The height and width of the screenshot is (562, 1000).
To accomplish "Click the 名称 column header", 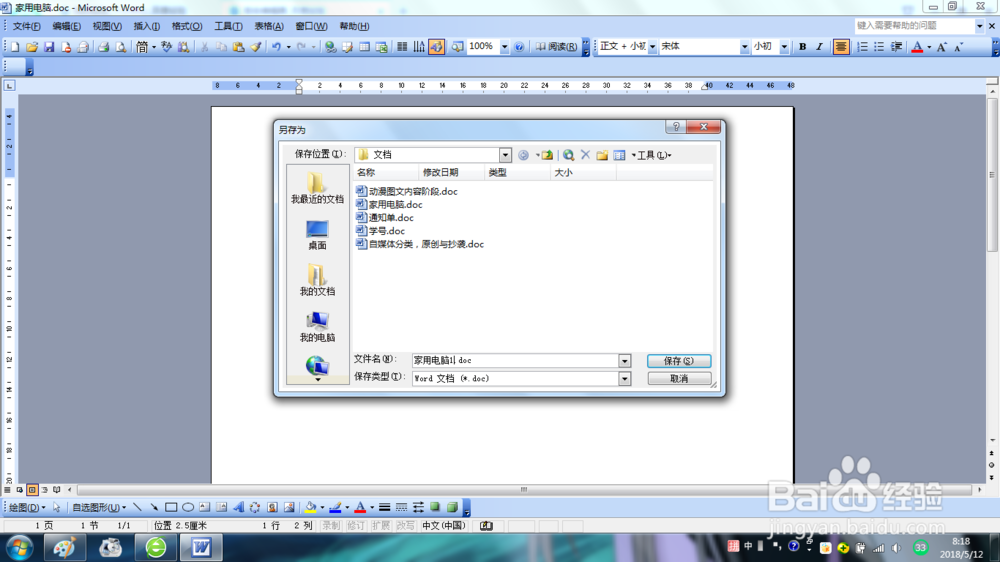I will 385,173.
